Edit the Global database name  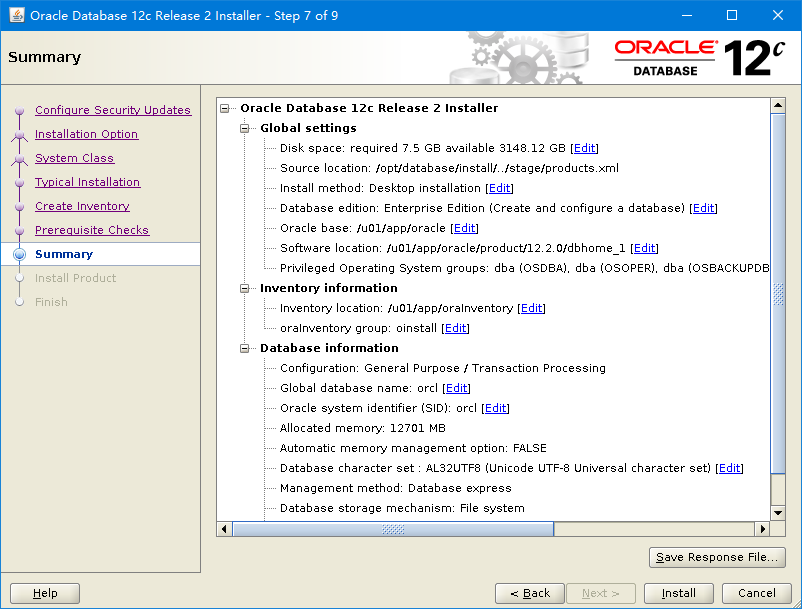click(456, 388)
